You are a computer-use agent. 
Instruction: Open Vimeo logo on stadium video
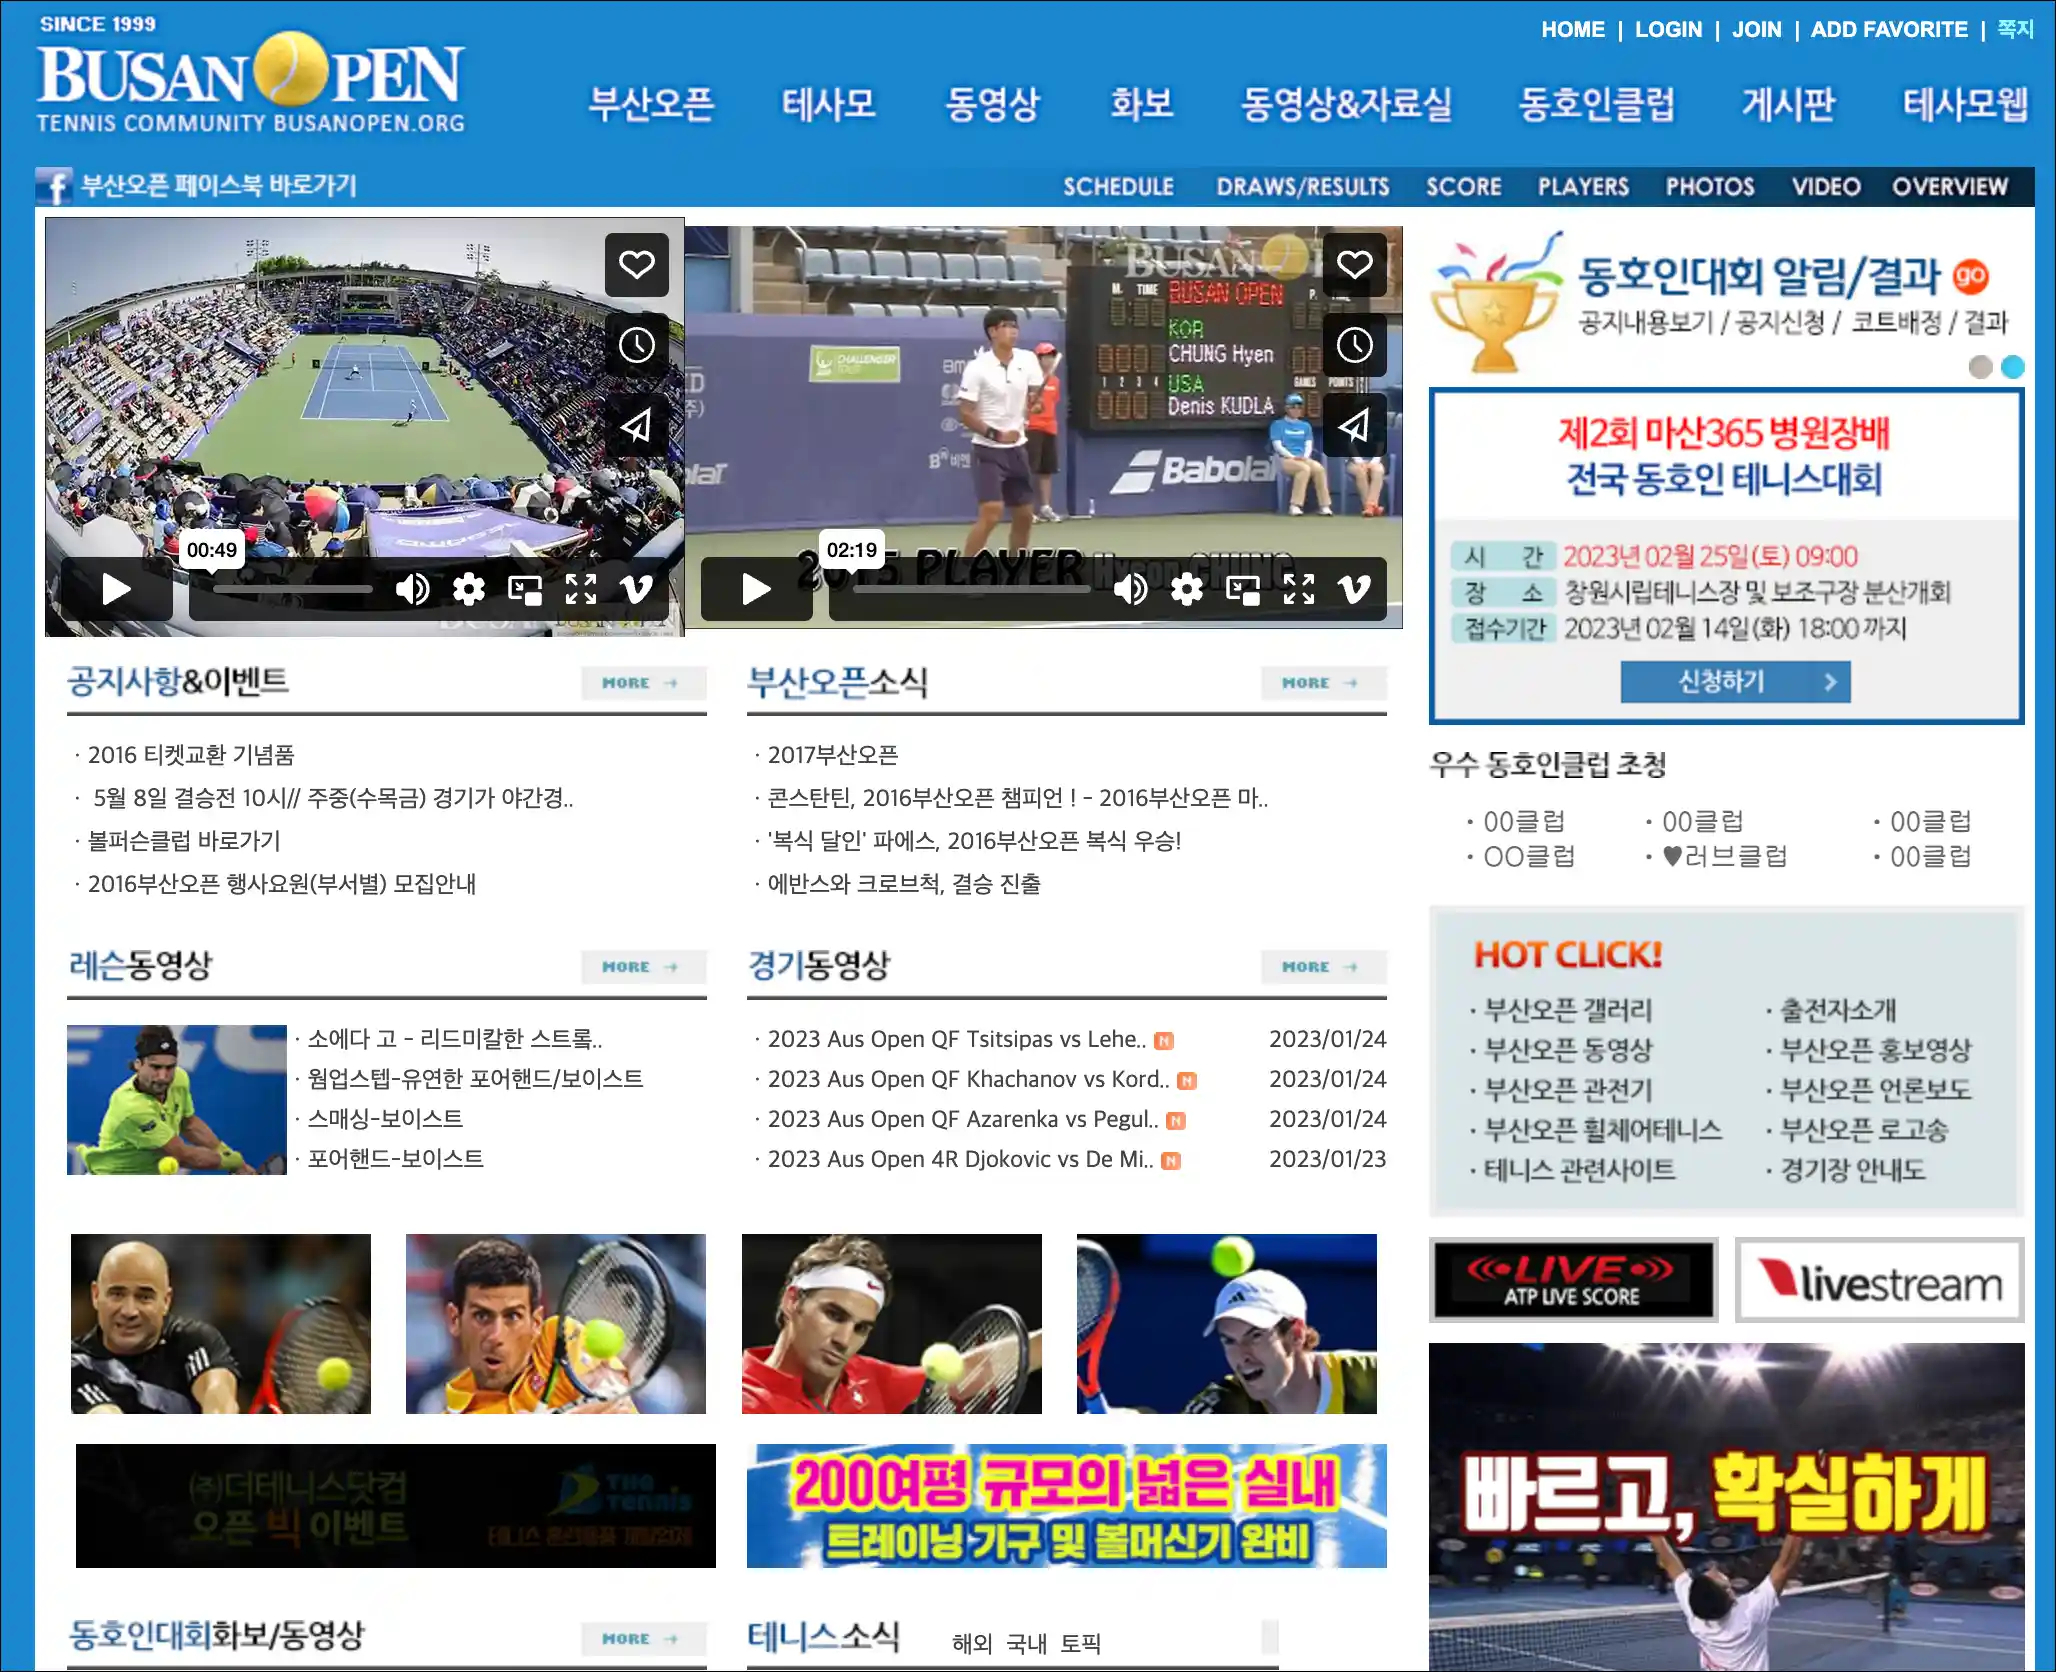[x=637, y=589]
